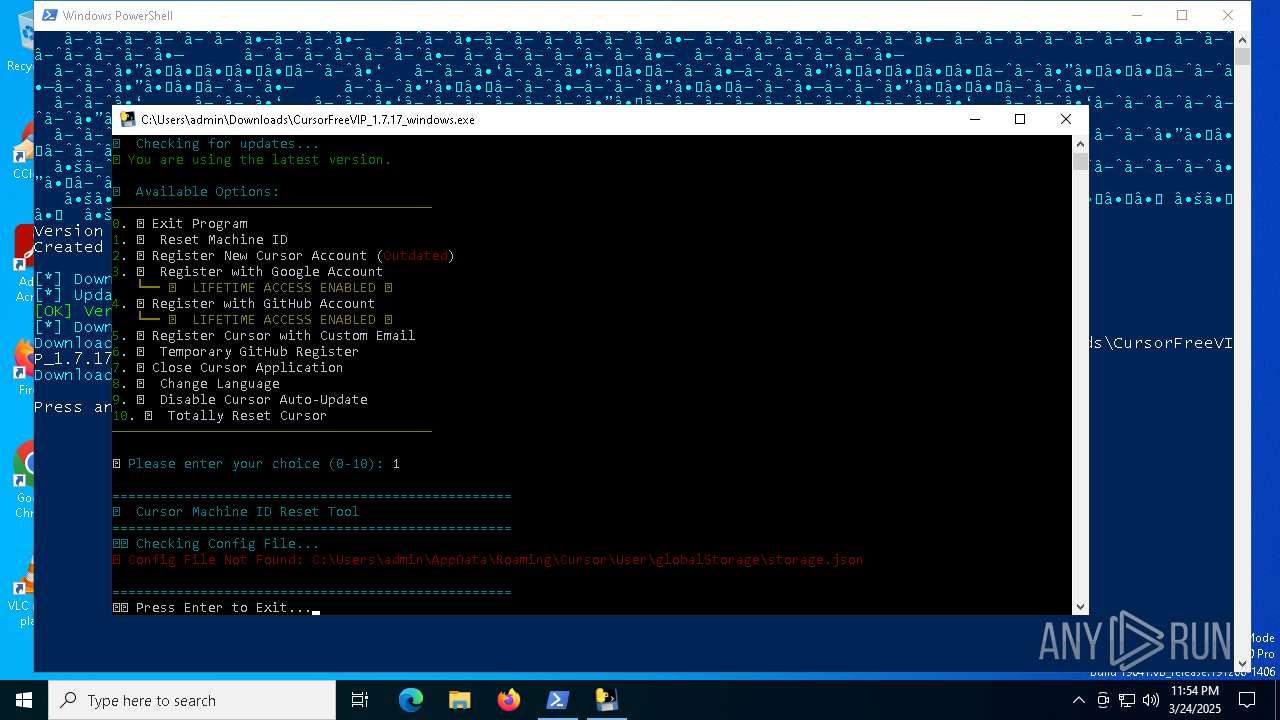Maximize the Windows PowerShell window
The height and width of the screenshot is (720, 1280).
(1182, 15)
